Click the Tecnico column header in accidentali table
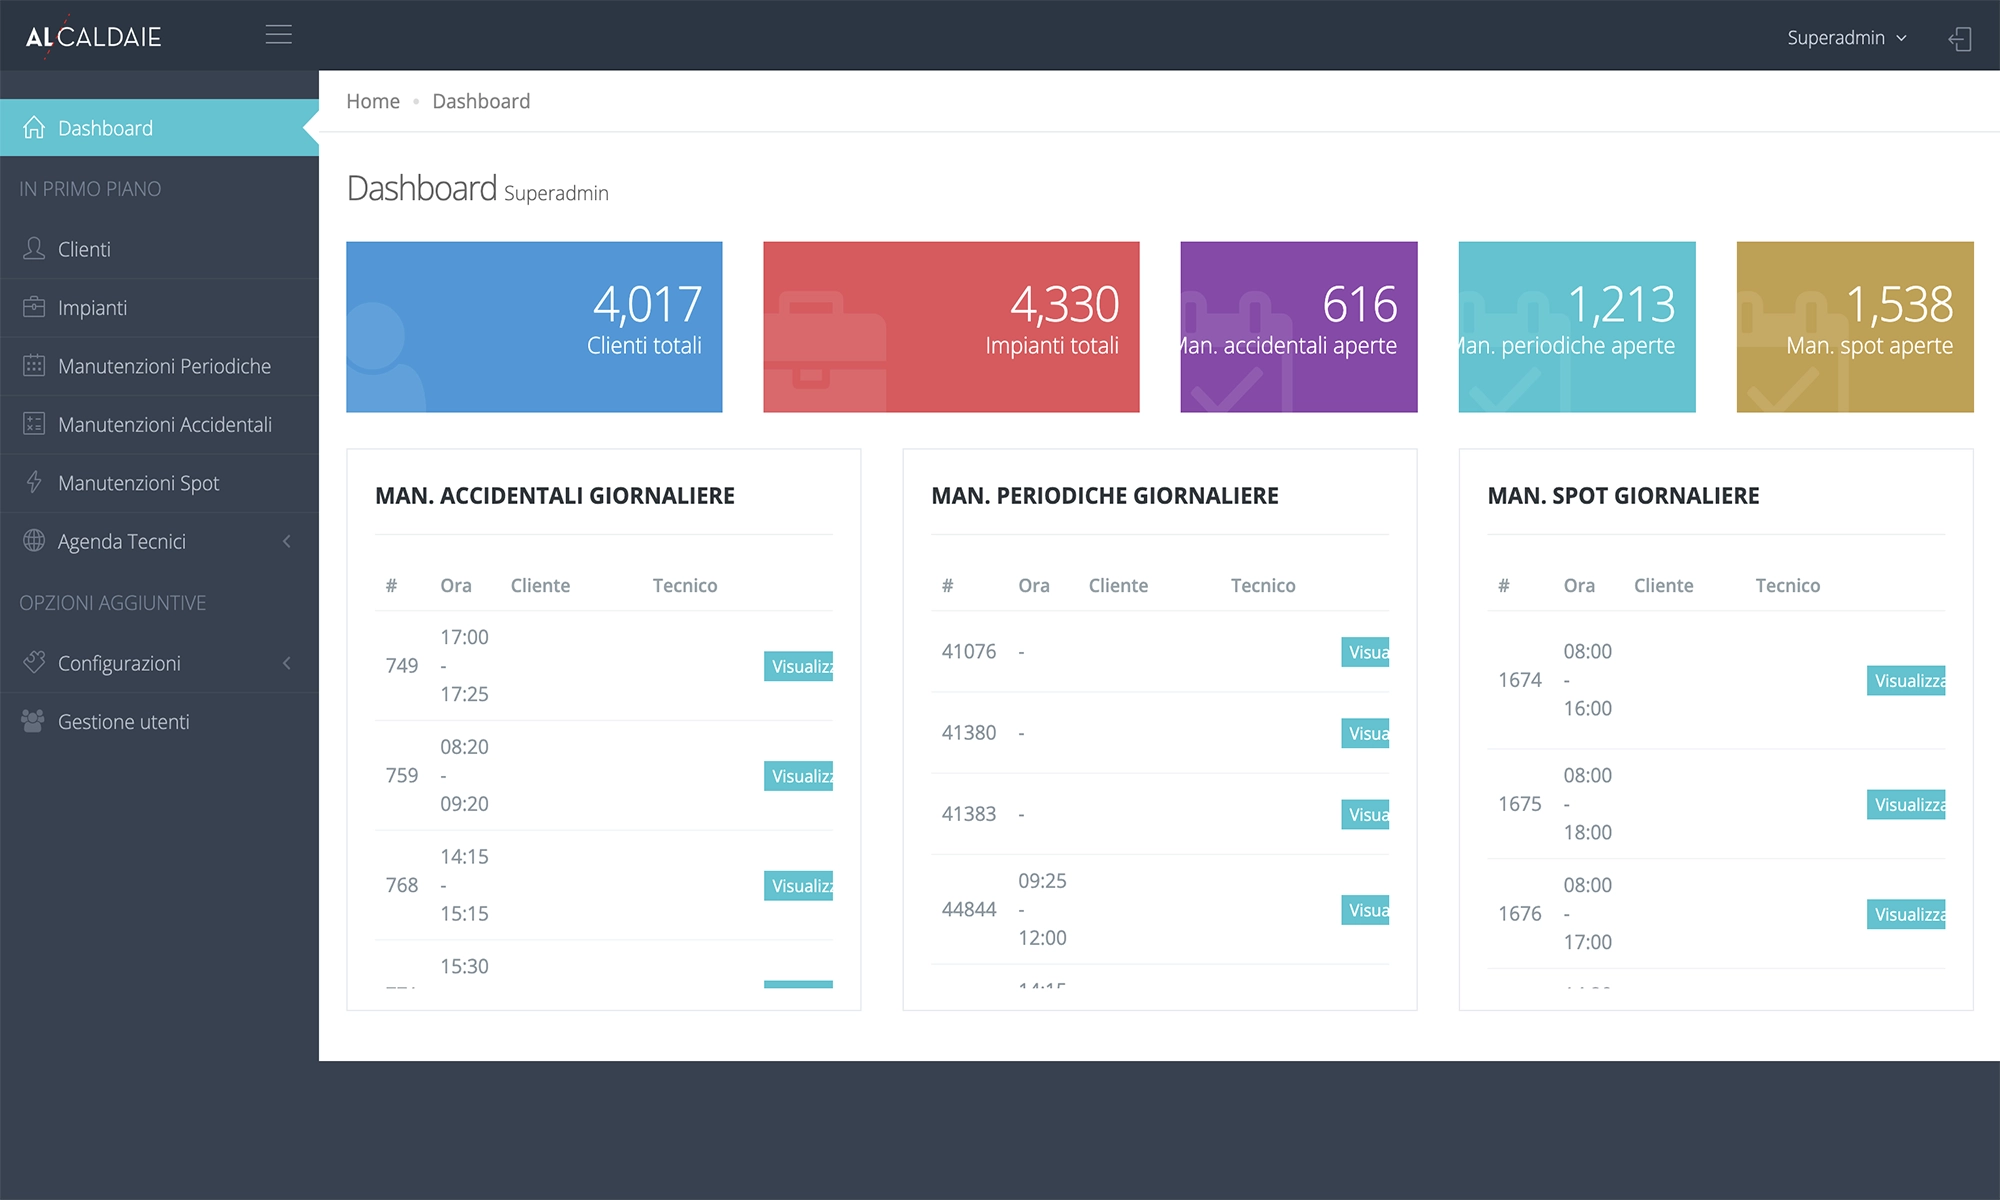The image size is (2000, 1200). [685, 586]
